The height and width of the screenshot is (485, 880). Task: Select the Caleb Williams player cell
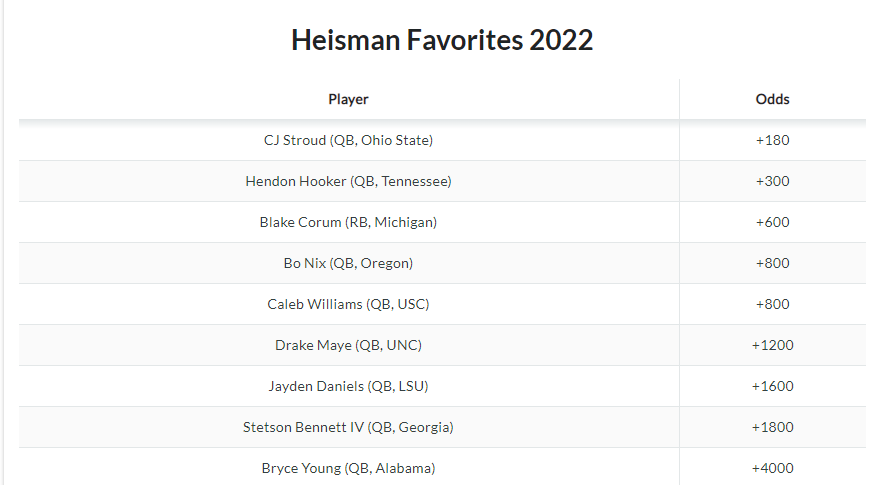[348, 304]
